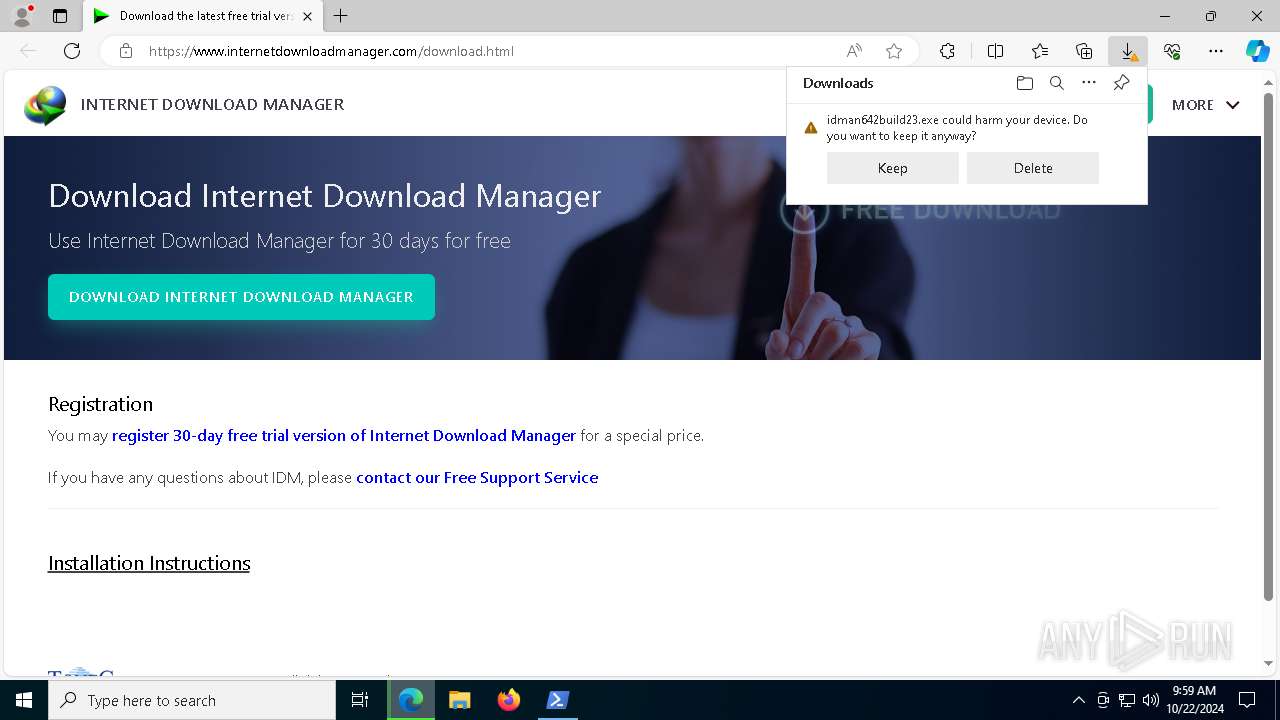Keep the idman642build23.exe download
The width and height of the screenshot is (1280, 720).
(892, 168)
